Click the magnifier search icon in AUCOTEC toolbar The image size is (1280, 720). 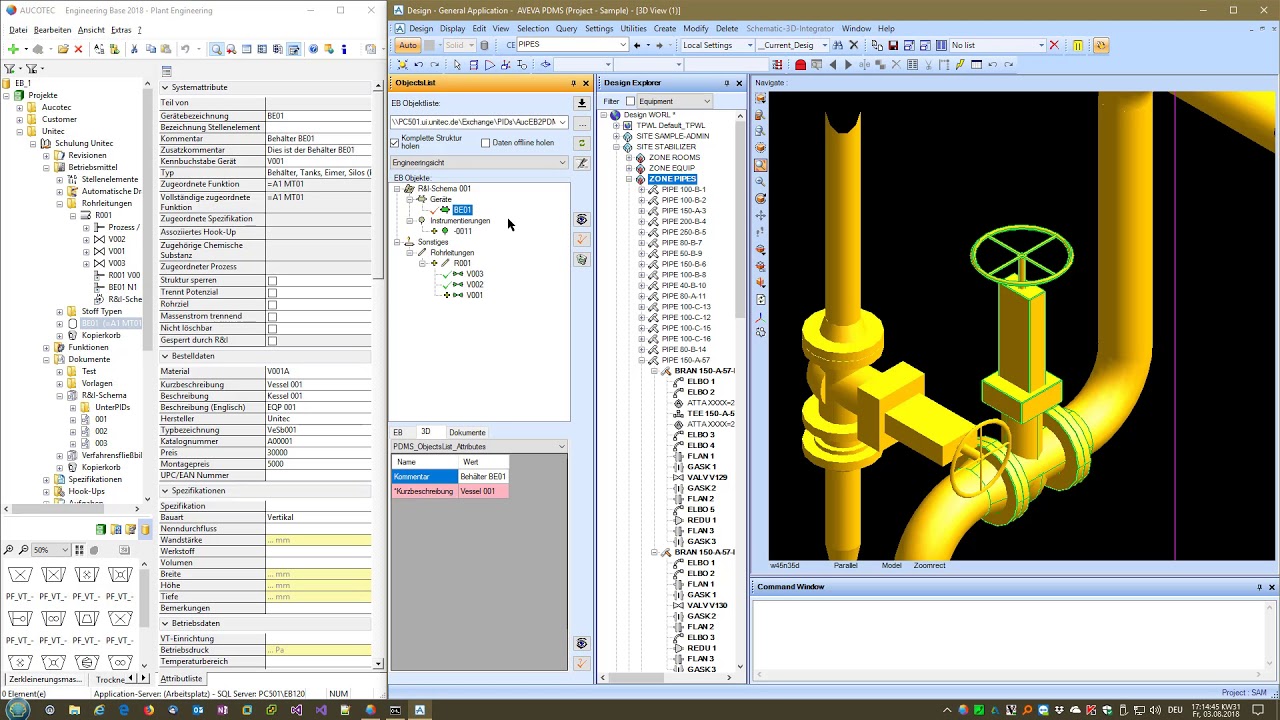(216, 49)
